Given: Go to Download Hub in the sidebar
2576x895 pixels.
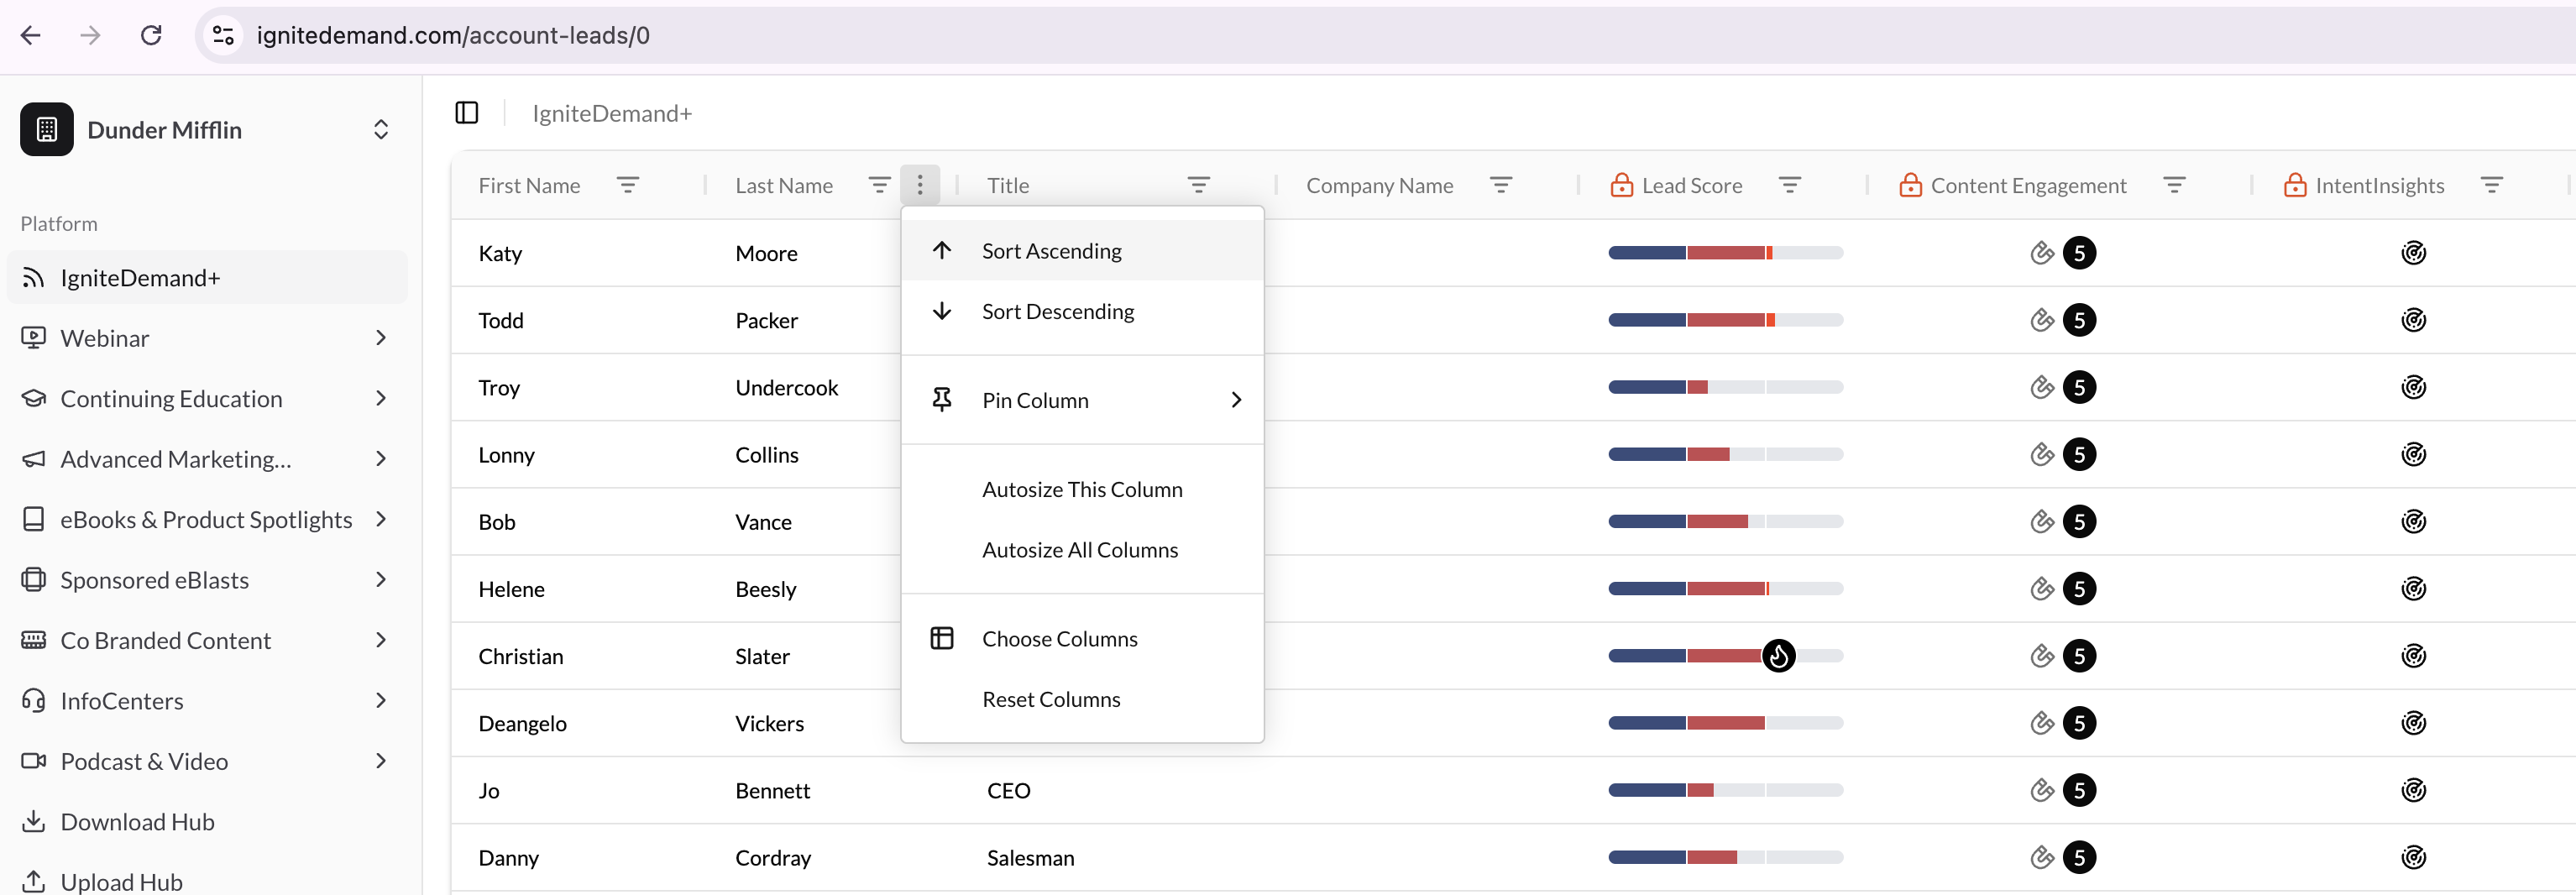Looking at the screenshot, I should coord(137,822).
